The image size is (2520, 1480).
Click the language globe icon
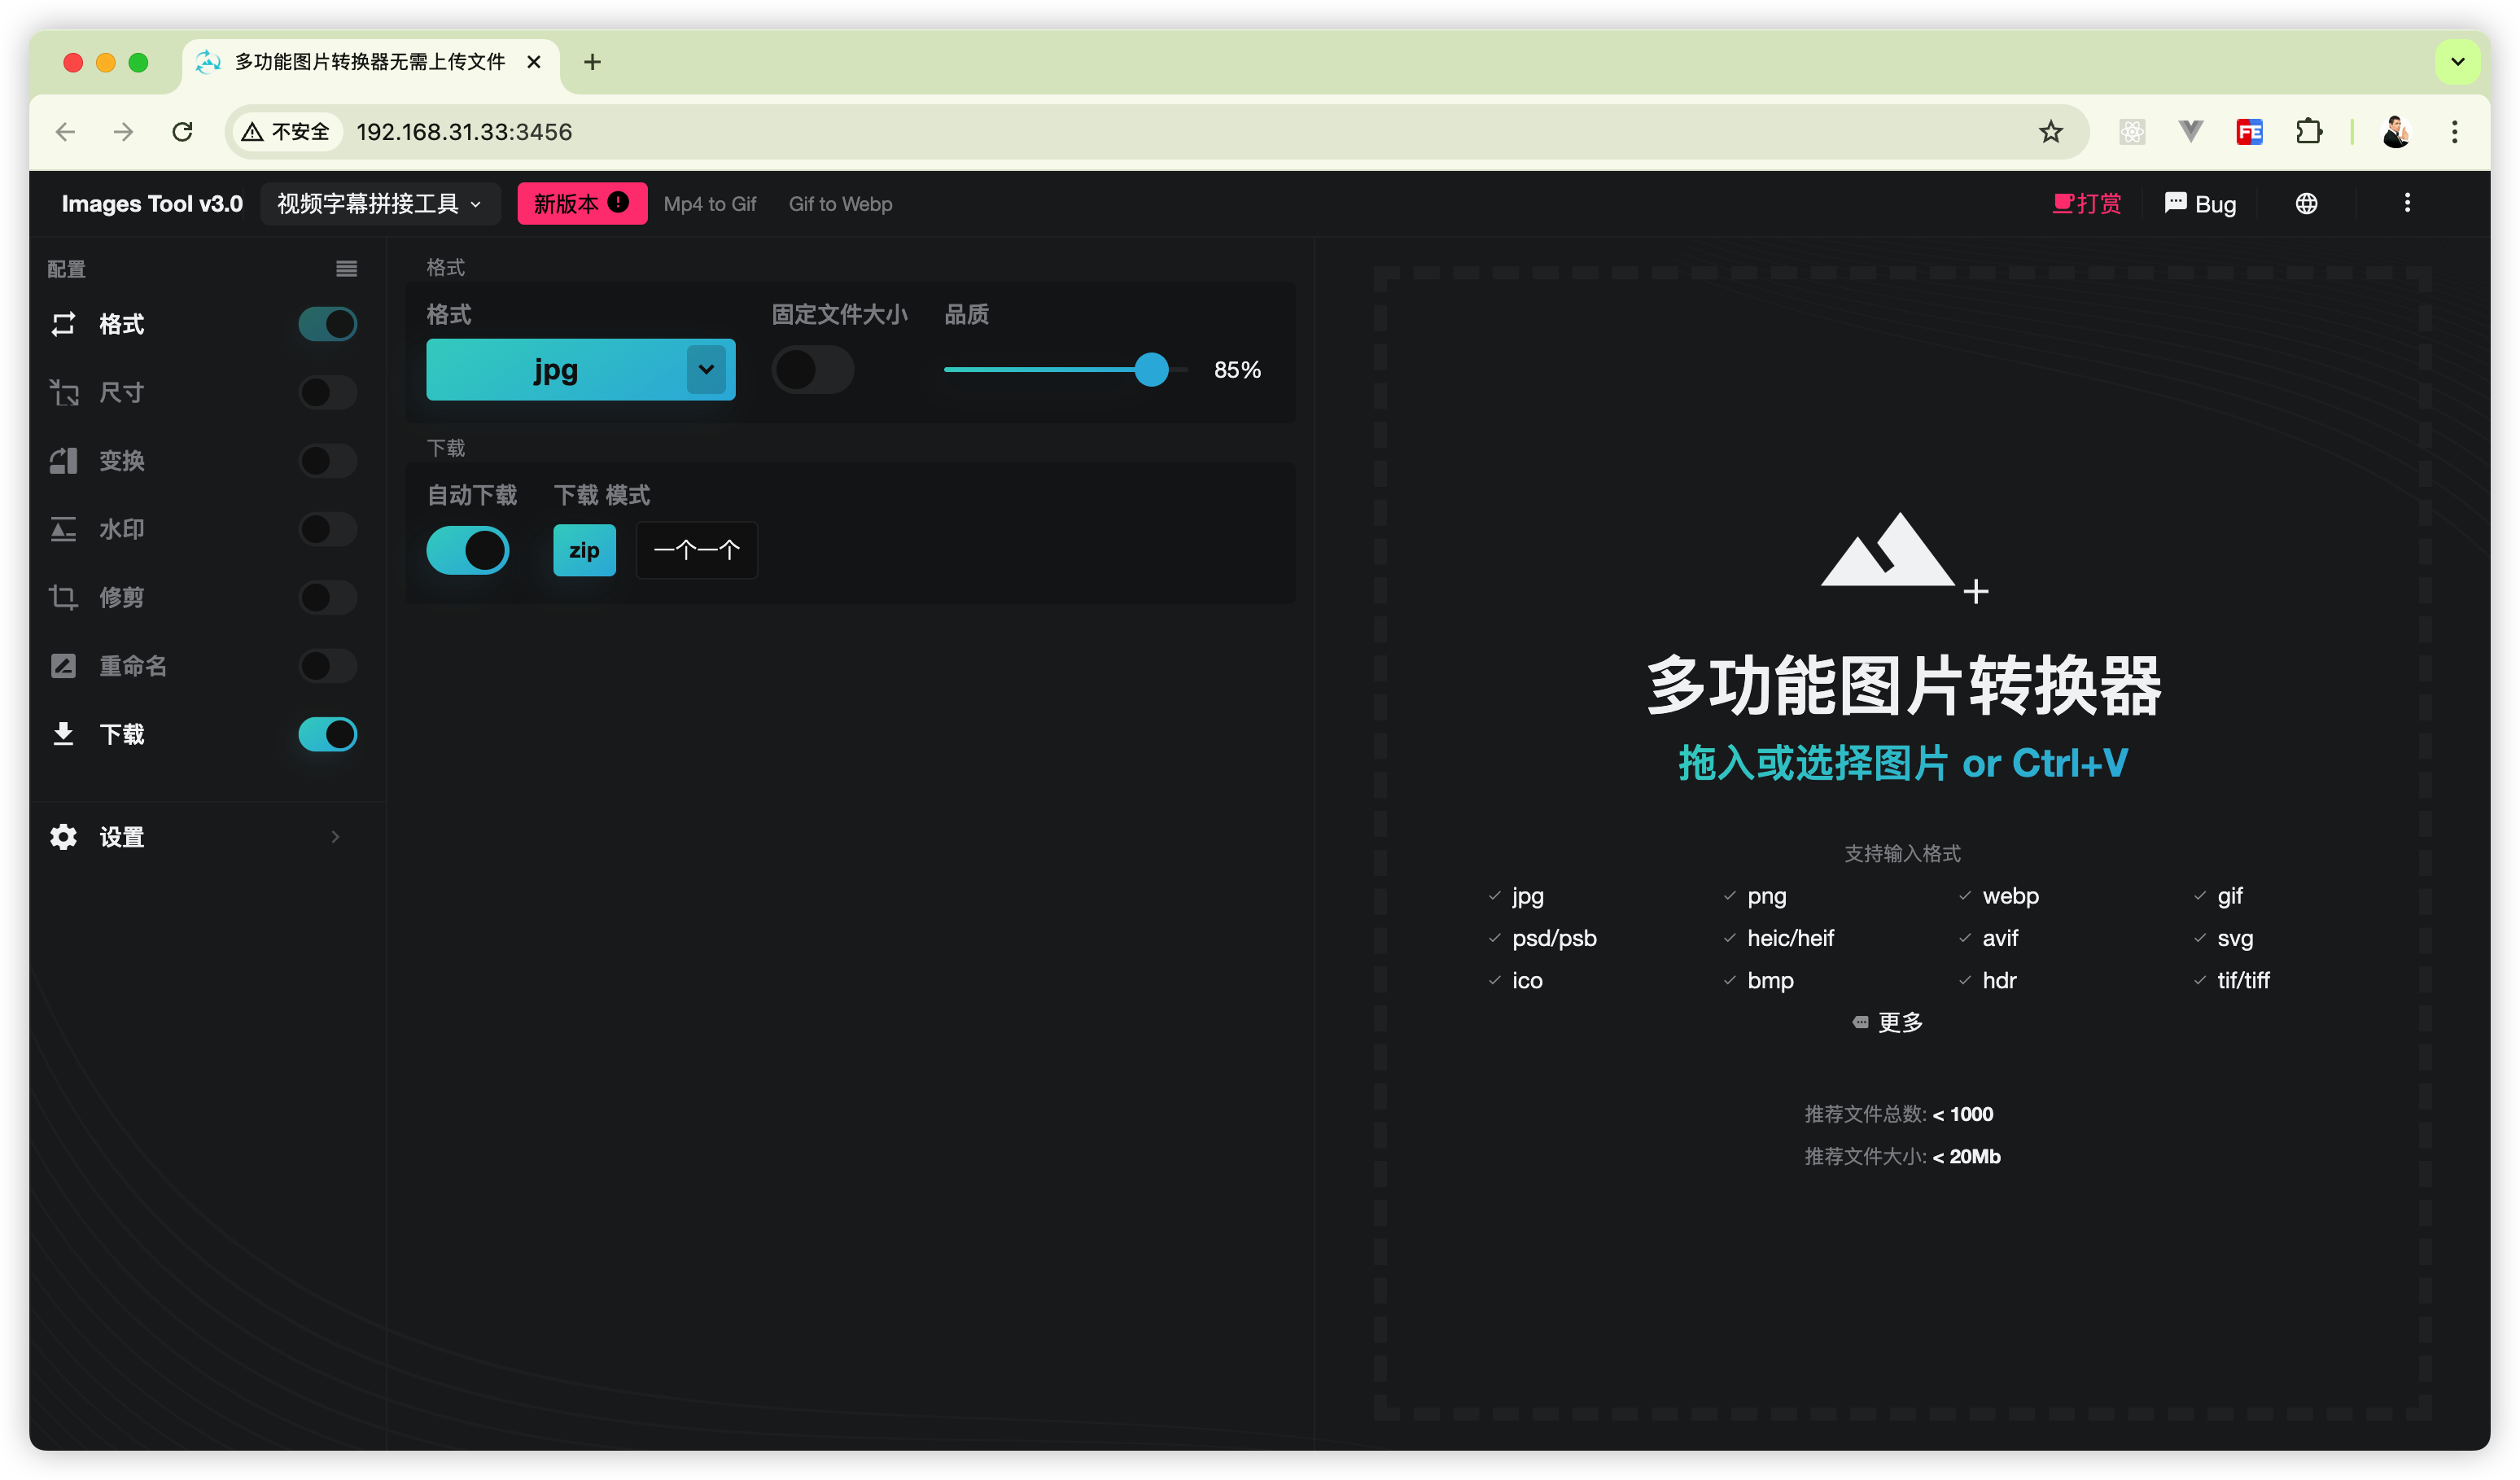[x=2306, y=204]
